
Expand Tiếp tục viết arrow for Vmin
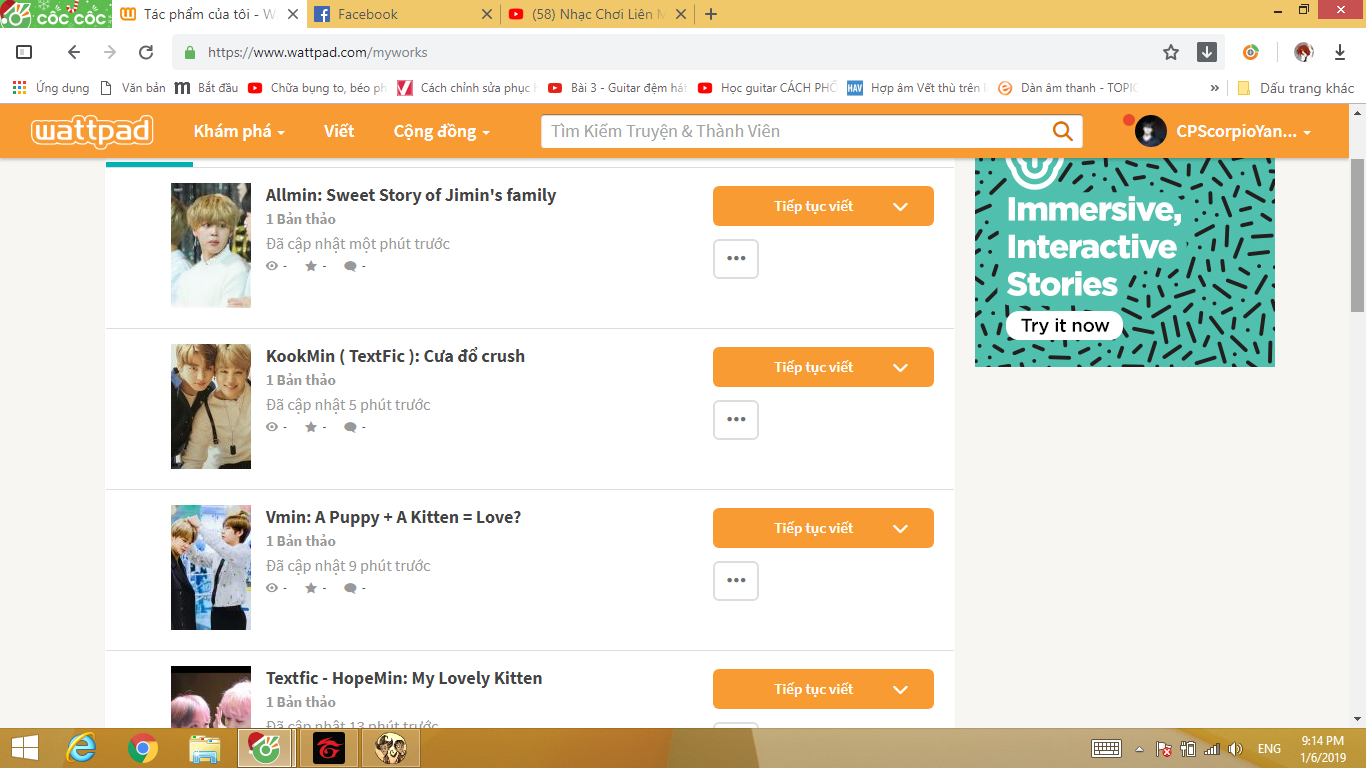pos(900,528)
